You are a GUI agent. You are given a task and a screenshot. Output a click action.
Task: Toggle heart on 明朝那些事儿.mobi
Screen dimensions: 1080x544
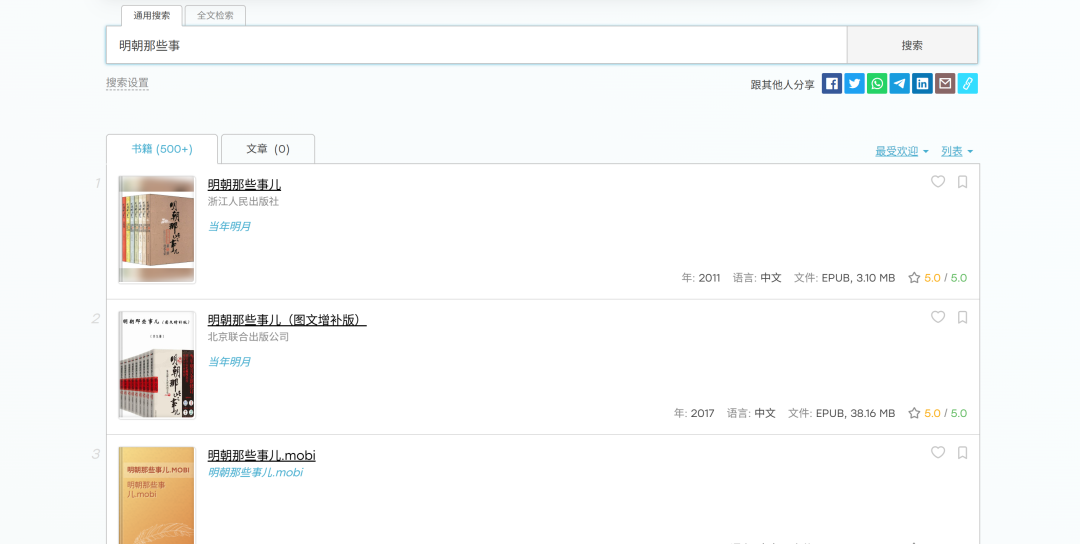(938, 452)
